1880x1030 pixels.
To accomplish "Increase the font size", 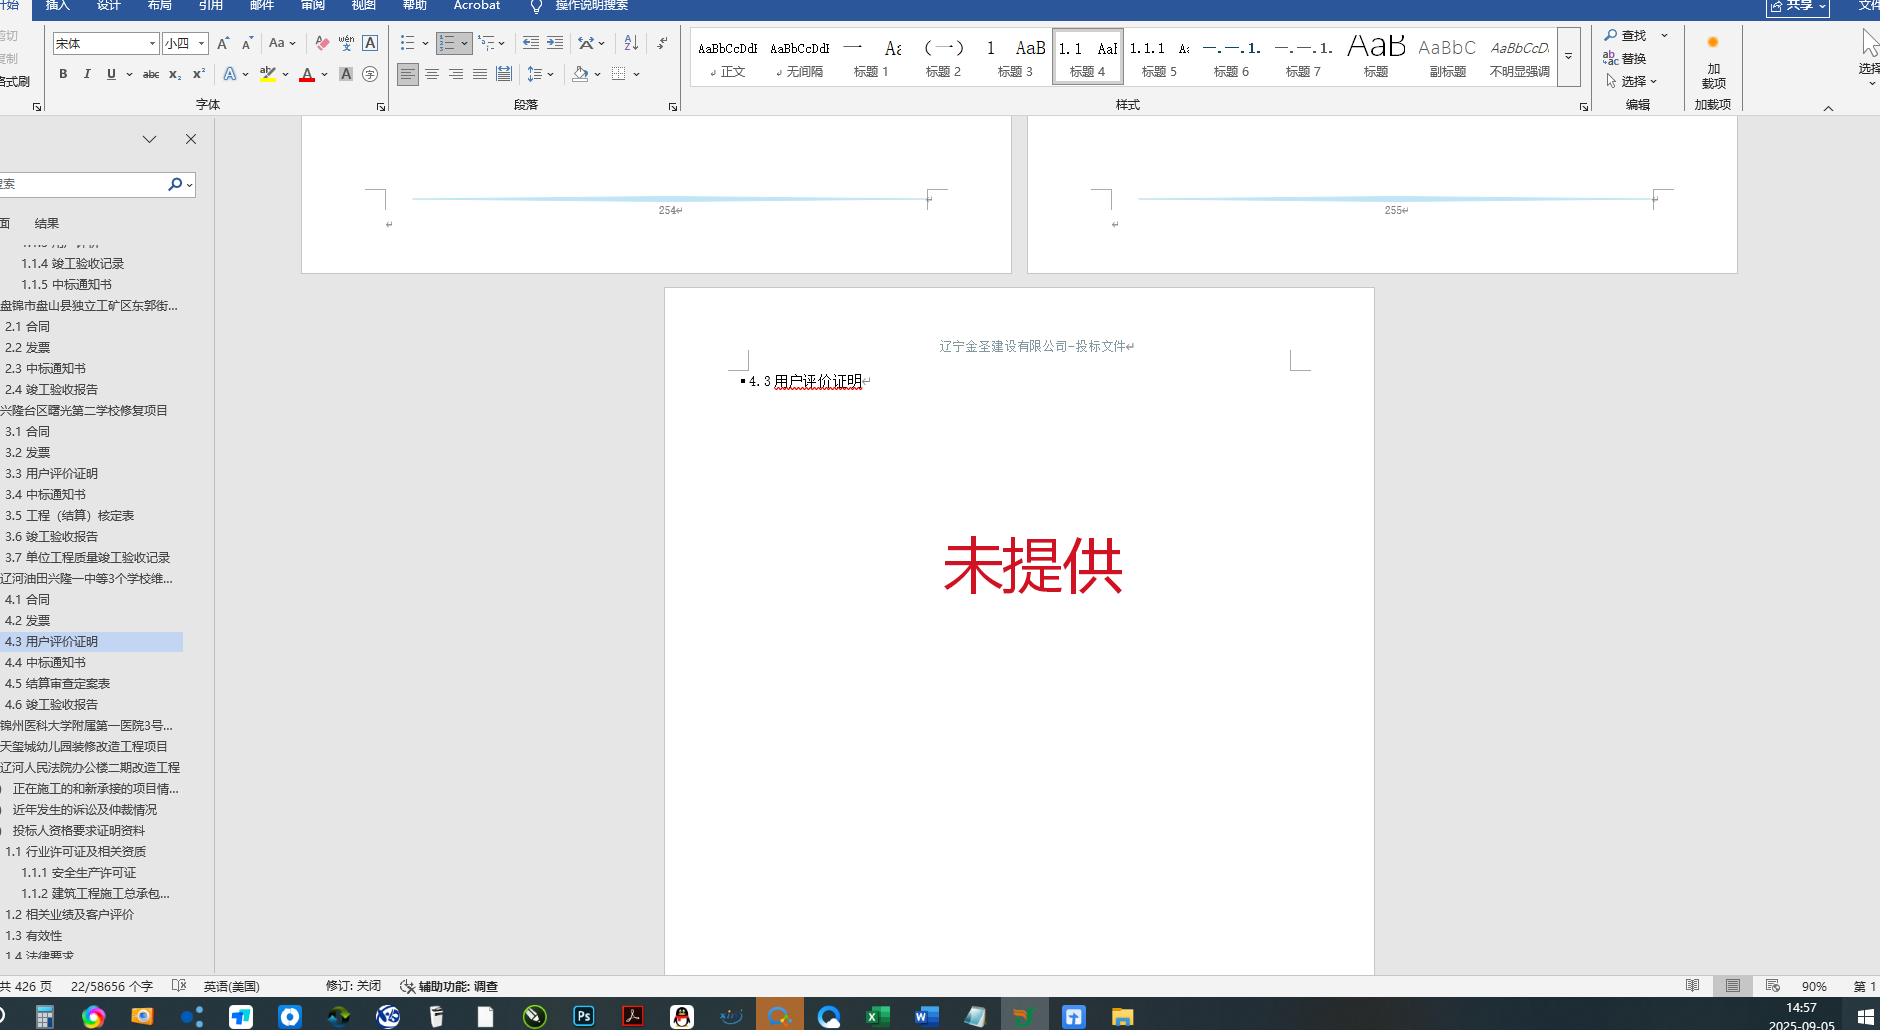I will 223,43.
